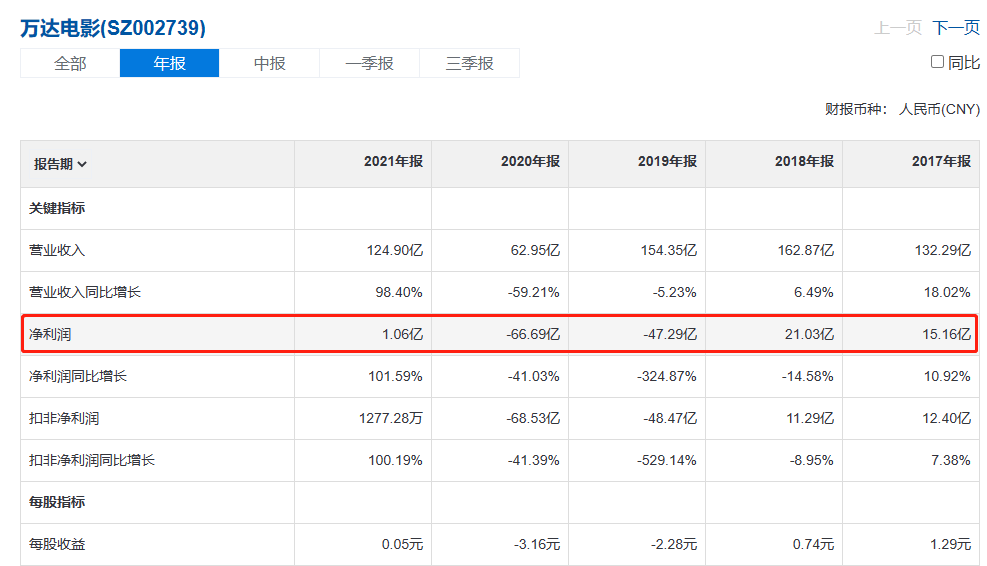Select the 扣非净利润 row label
This screenshot has width=987, height=566.
[x=64, y=419]
